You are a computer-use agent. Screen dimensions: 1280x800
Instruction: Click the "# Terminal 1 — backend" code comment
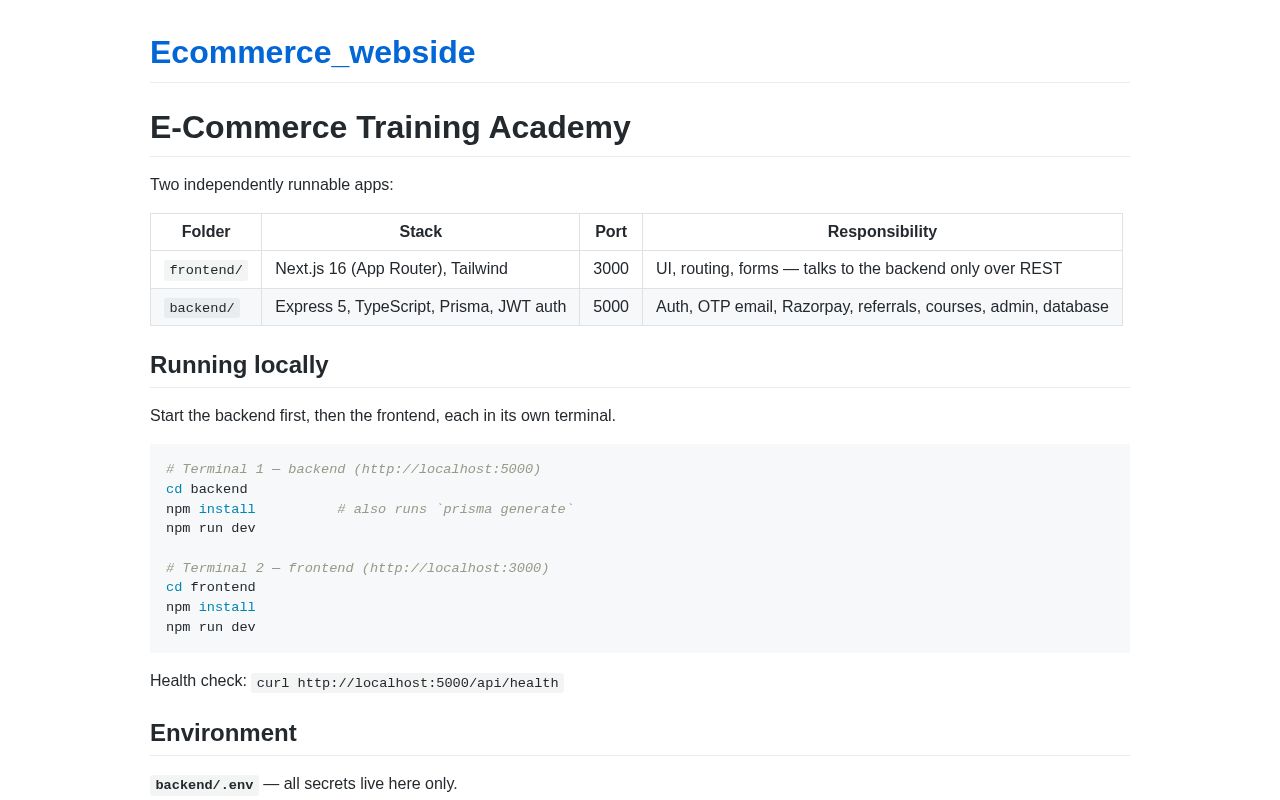[x=353, y=470]
